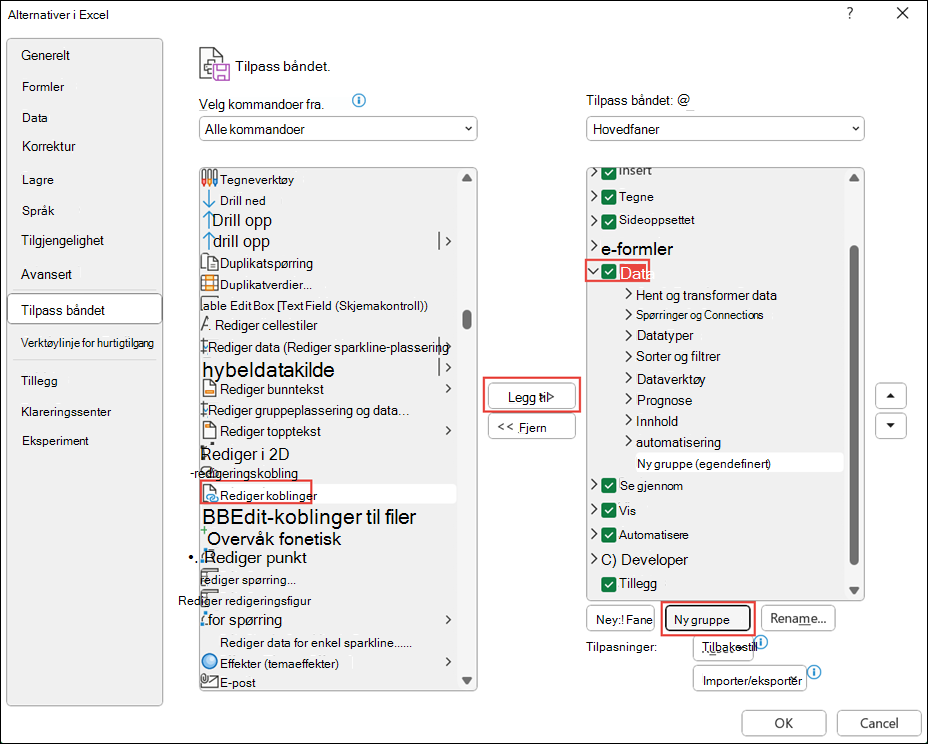
Task: Click the Rediger topptekst page icon
Action: [210, 430]
